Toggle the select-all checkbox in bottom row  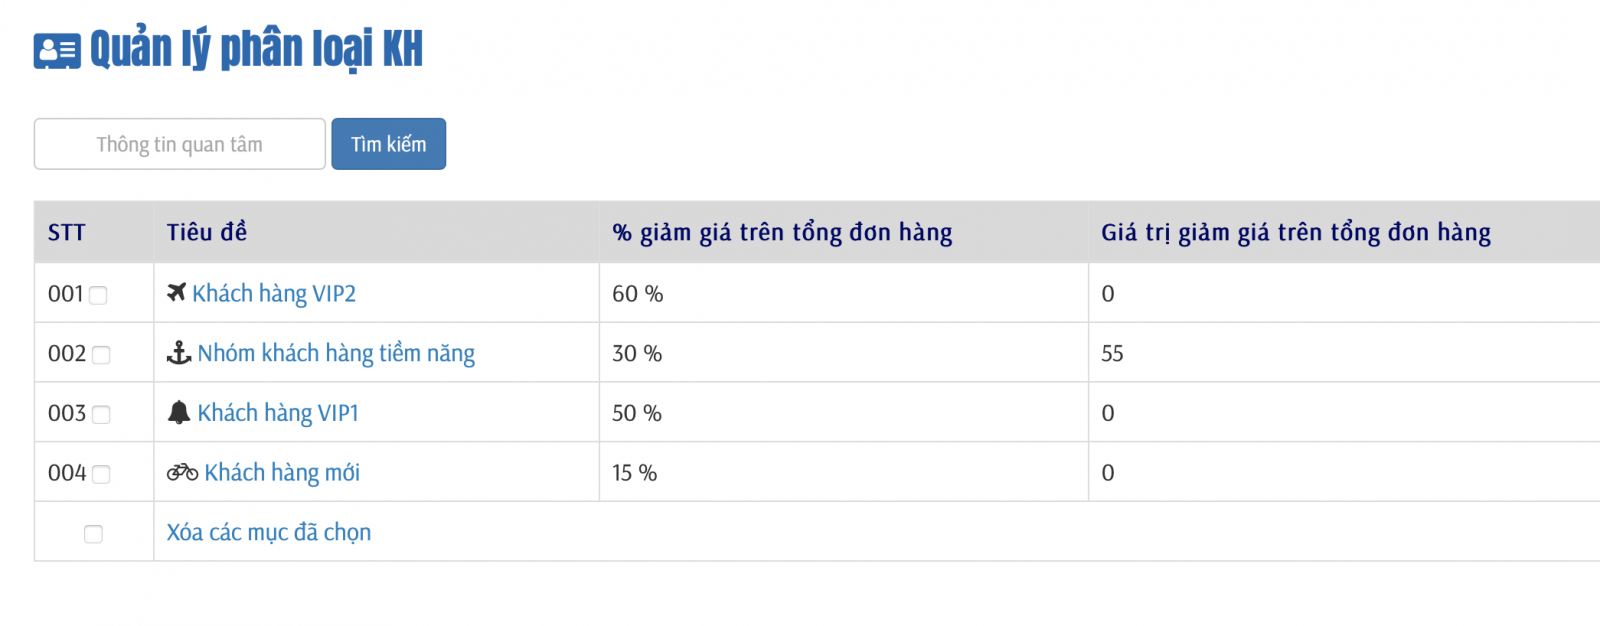point(93,534)
